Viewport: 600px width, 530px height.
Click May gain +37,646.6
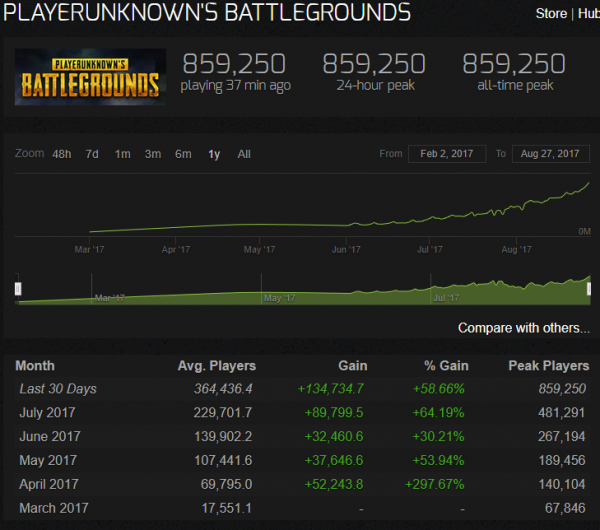(x=334, y=460)
